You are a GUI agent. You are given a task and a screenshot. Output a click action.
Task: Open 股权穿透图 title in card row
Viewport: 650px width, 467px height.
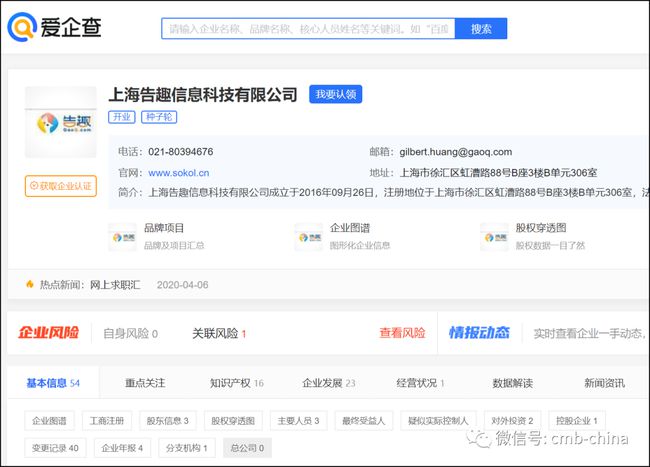pyautogui.click(x=541, y=228)
